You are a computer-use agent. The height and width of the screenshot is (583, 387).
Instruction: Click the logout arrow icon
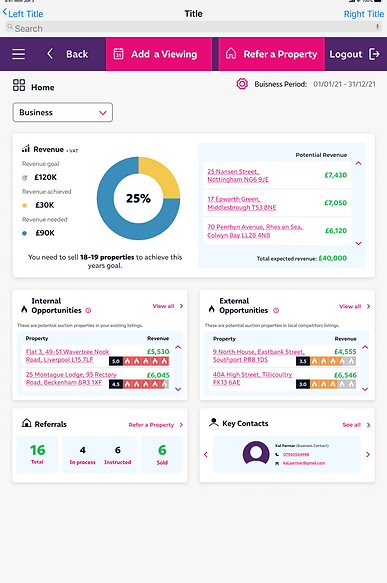pos(374,54)
